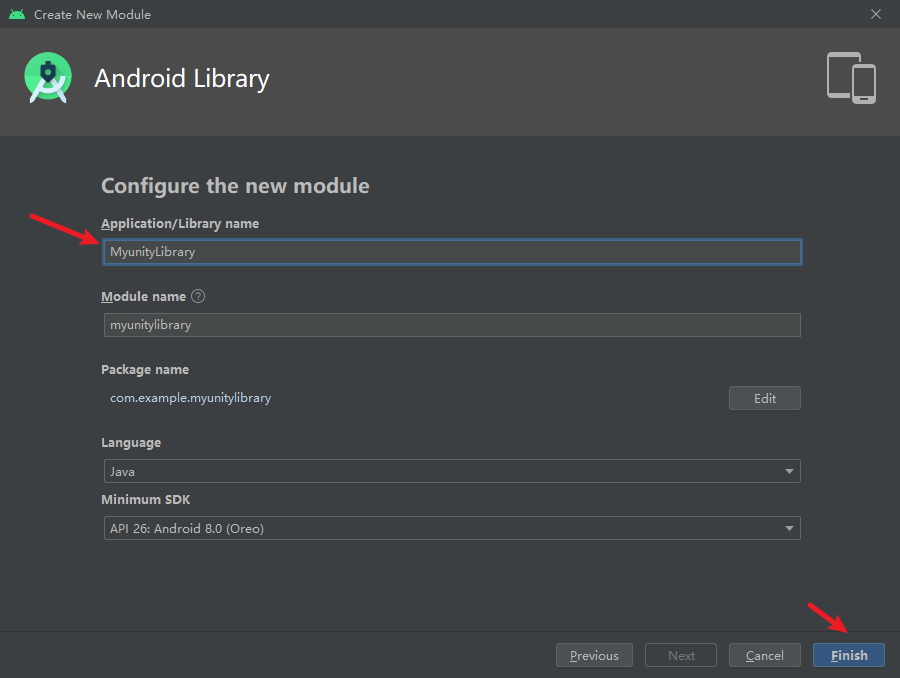Select the API 26 Minimum SDK combo box
Image resolution: width=900 pixels, height=678 pixels.
451,528
